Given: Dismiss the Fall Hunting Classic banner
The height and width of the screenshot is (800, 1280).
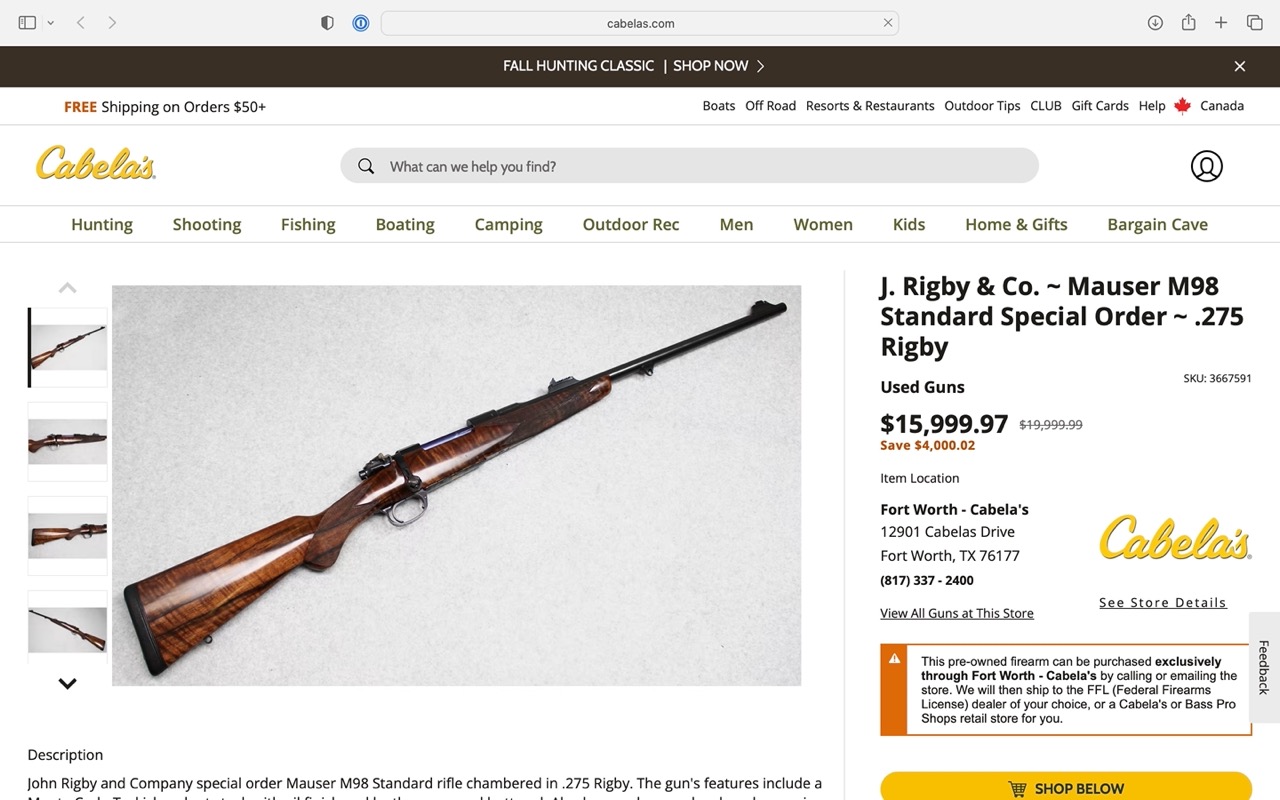Looking at the screenshot, I should [1240, 66].
